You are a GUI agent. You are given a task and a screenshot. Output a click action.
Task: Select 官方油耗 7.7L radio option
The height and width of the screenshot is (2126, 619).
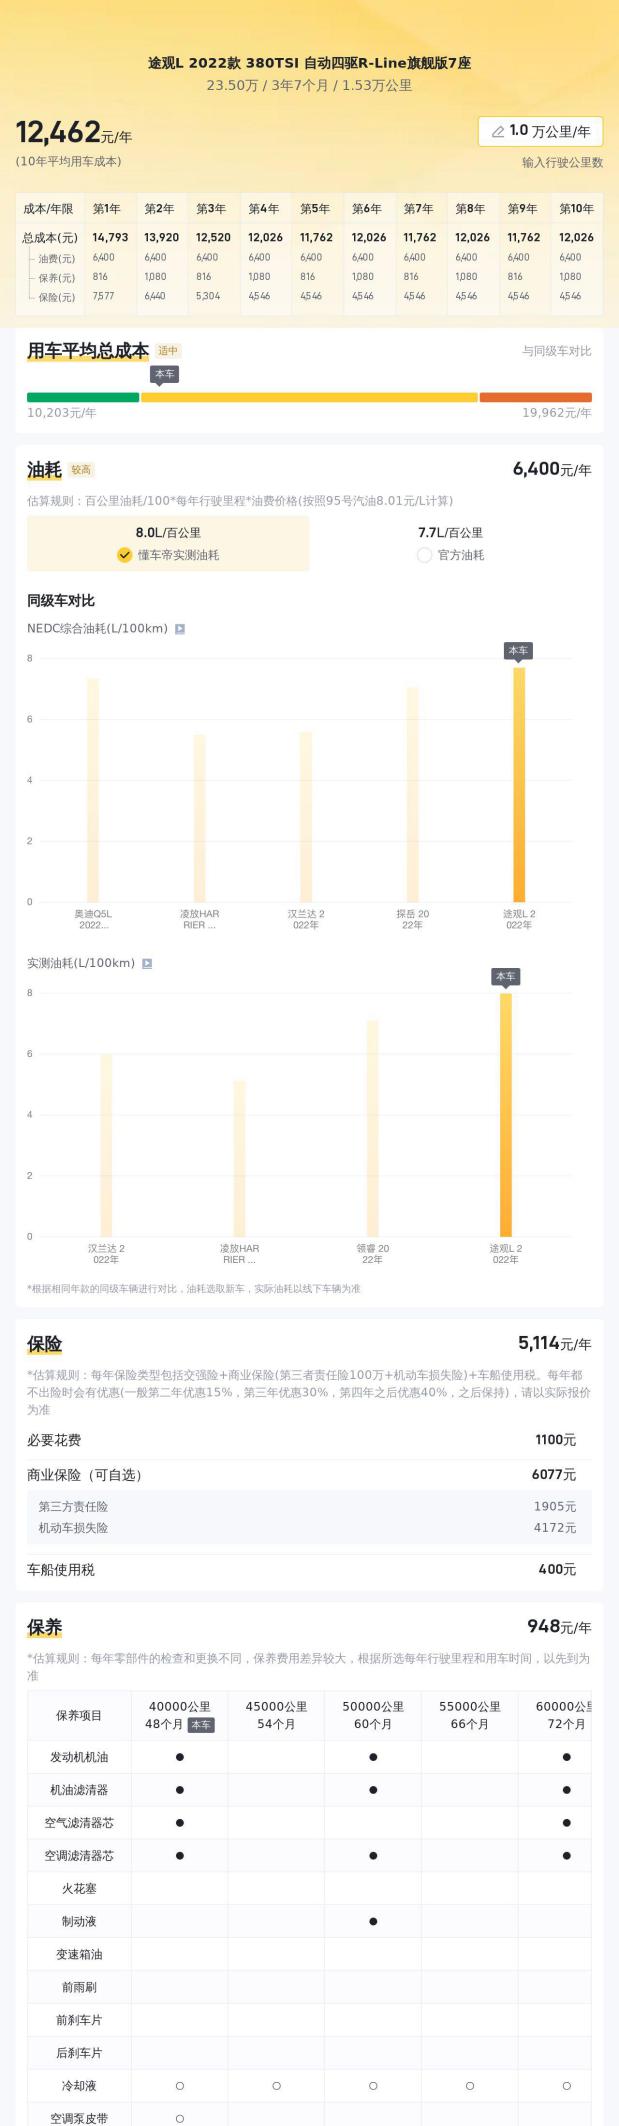[x=450, y=544]
